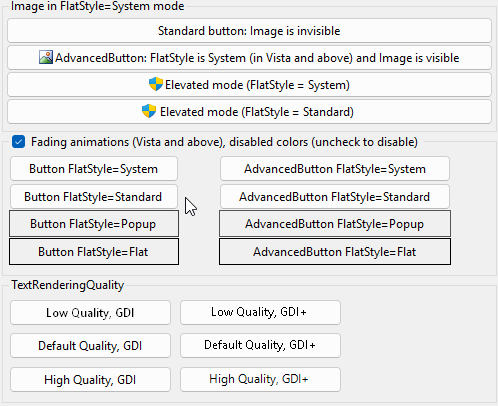Click Elevated mode (FlatStyle = Standard) button
498x406 pixels.
click(x=249, y=112)
